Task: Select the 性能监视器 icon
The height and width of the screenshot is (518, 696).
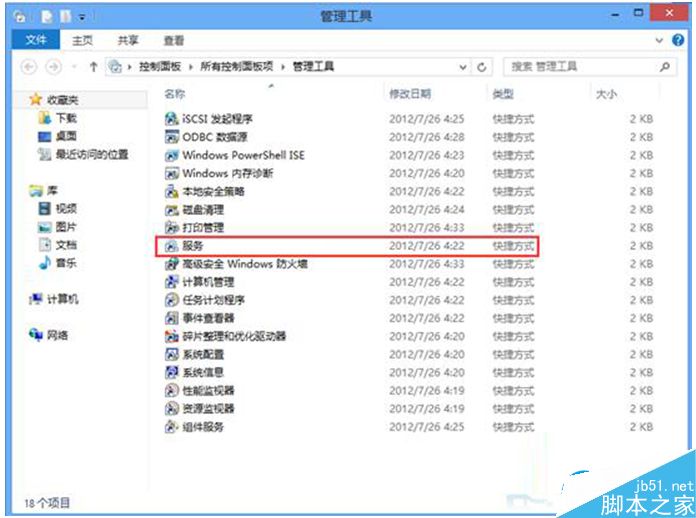Action: click(x=171, y=391)
